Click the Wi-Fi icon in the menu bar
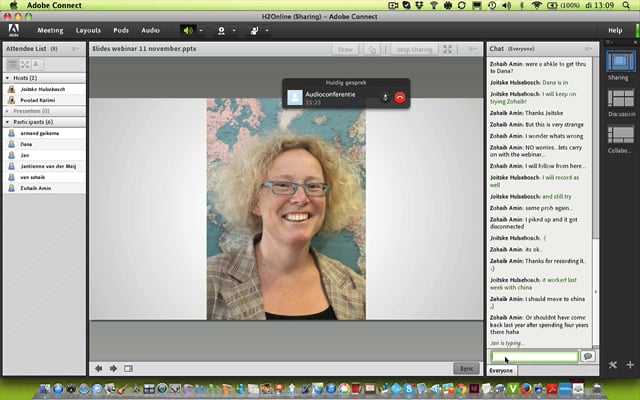 (537, 5)
